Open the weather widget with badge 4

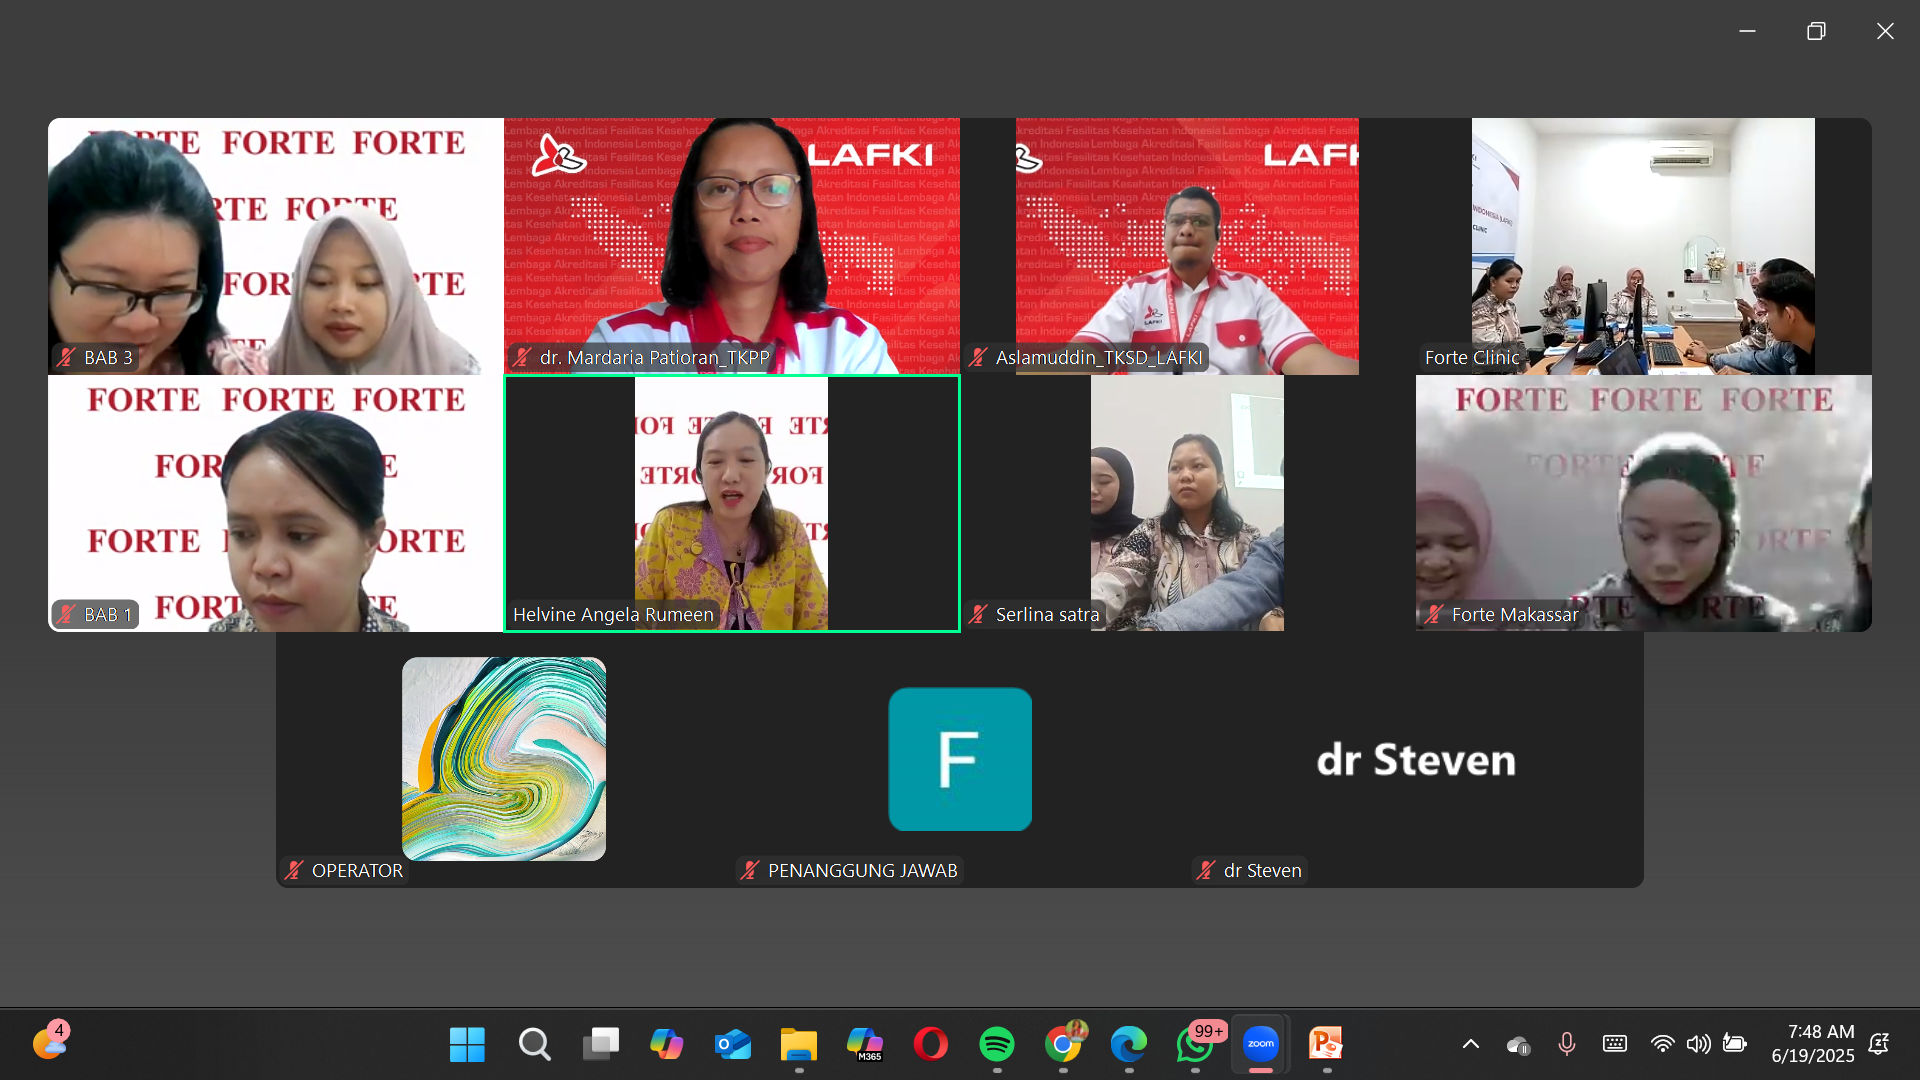50,1042
